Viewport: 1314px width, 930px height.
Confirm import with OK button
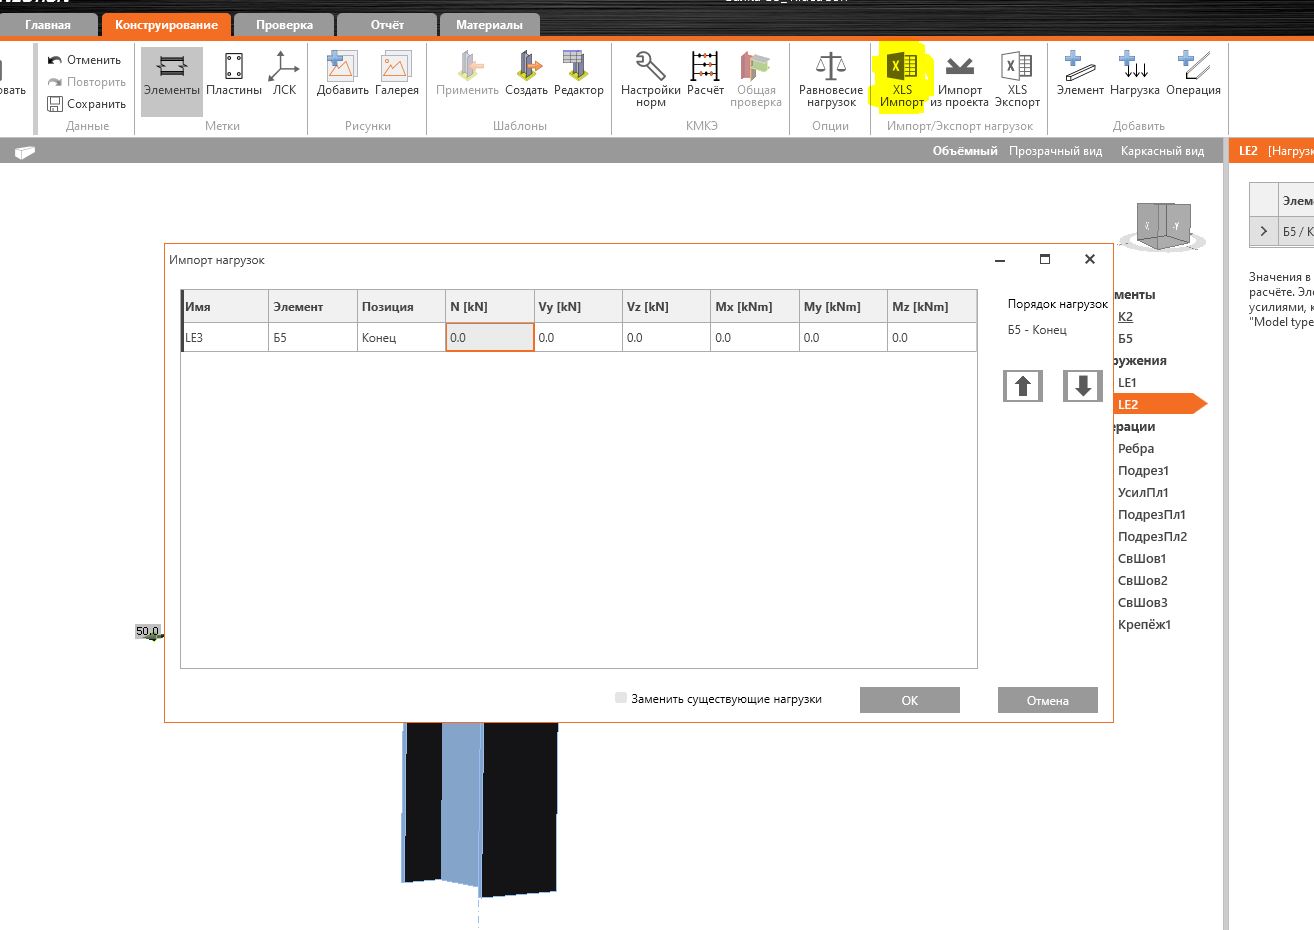point(910,700)
